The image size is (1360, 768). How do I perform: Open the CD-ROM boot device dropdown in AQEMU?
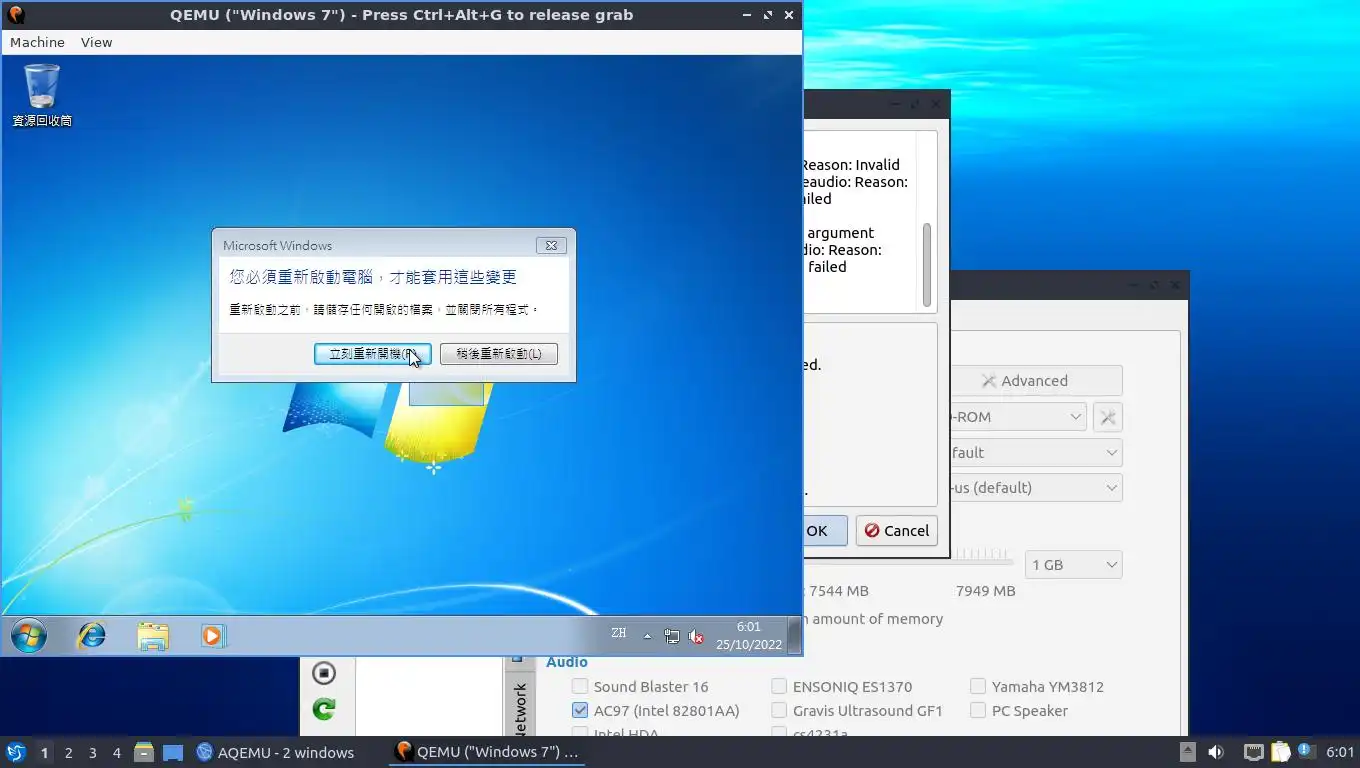coord(1018,416)
